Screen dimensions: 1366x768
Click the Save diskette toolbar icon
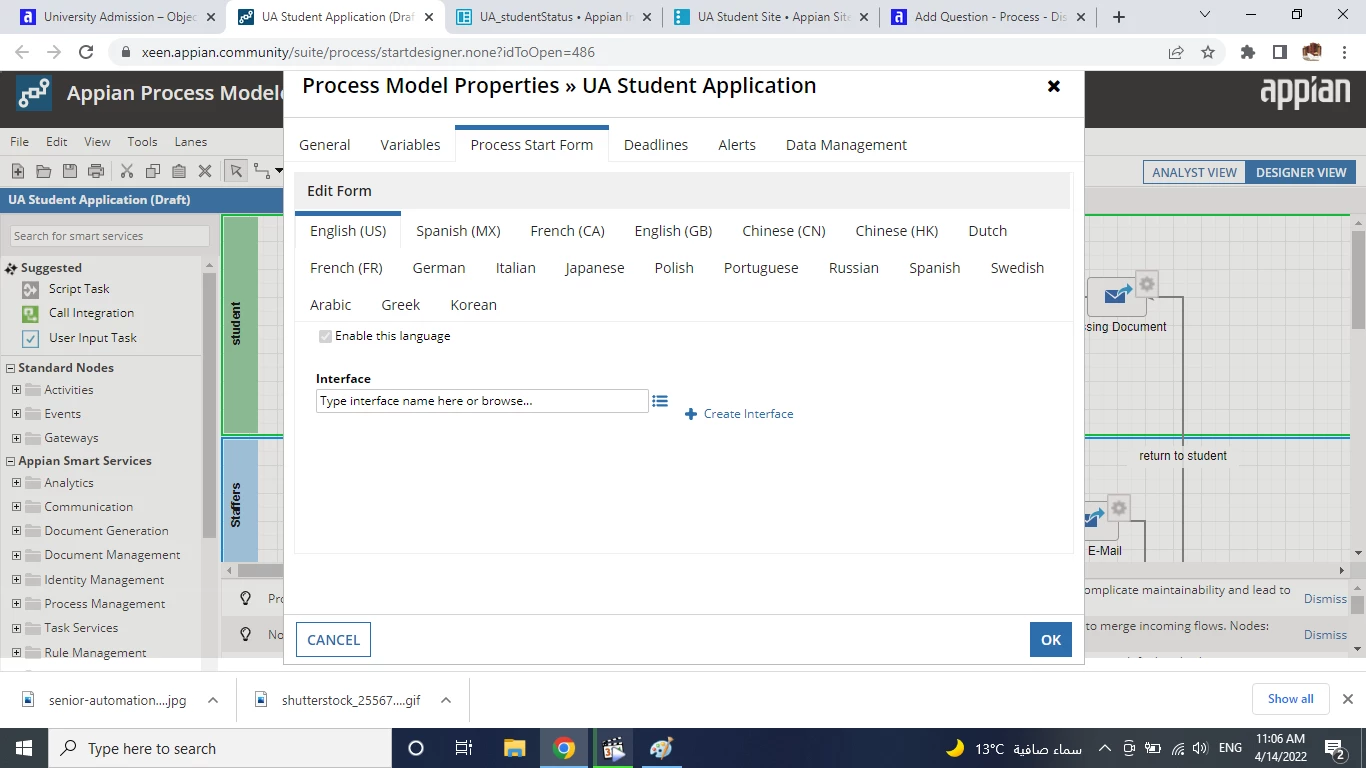click(69, 172)
